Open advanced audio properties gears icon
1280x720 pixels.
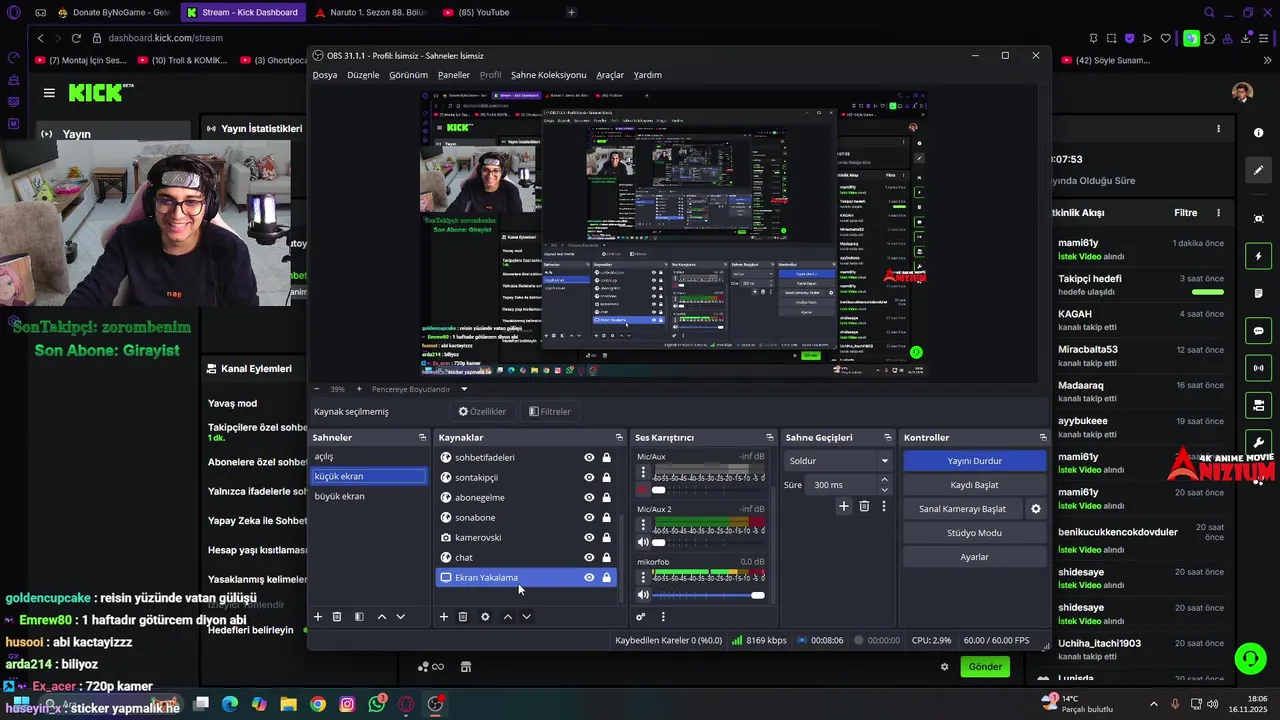tap(641, 617)
